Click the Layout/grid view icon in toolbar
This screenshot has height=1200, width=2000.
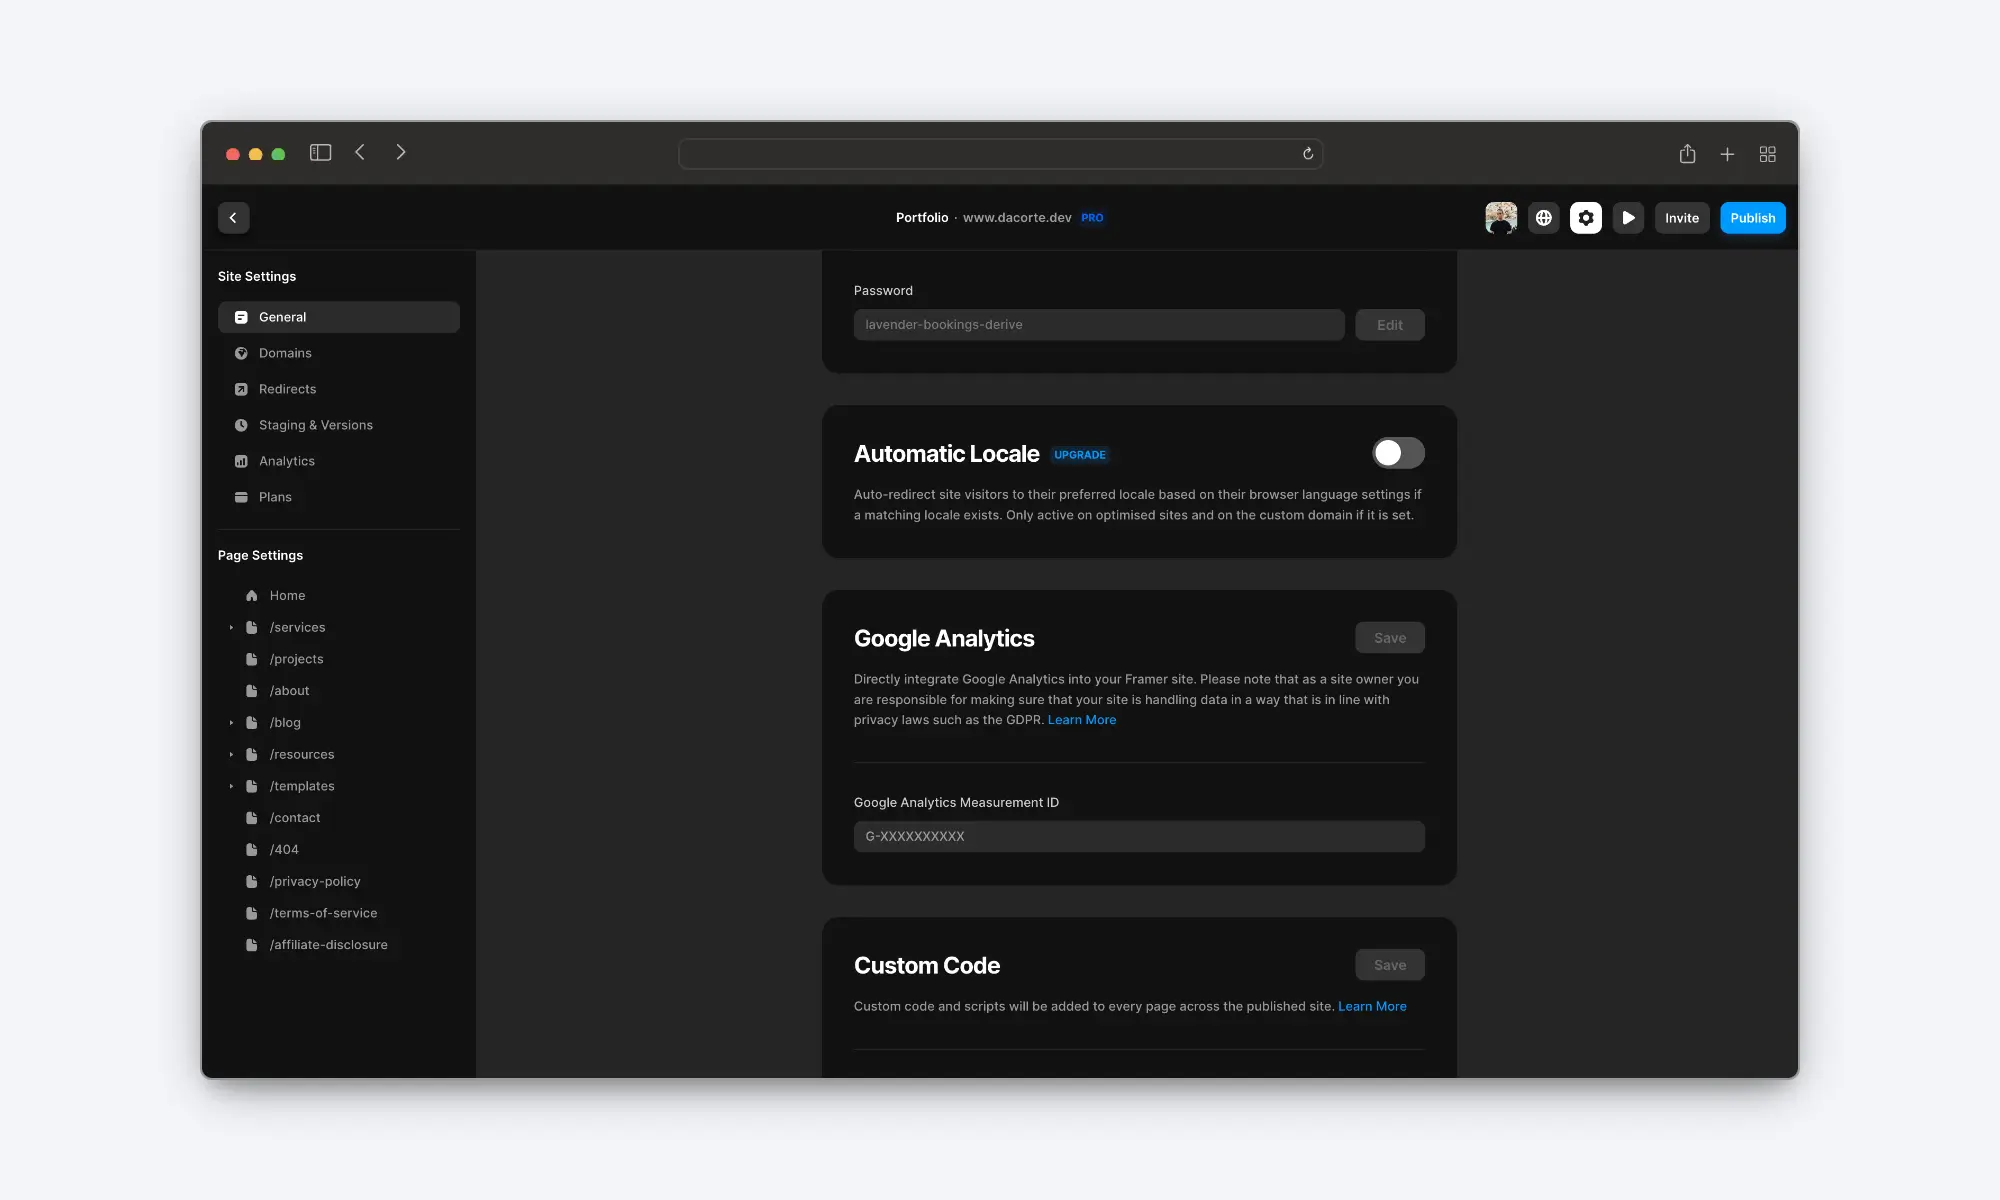(1769, 153)
